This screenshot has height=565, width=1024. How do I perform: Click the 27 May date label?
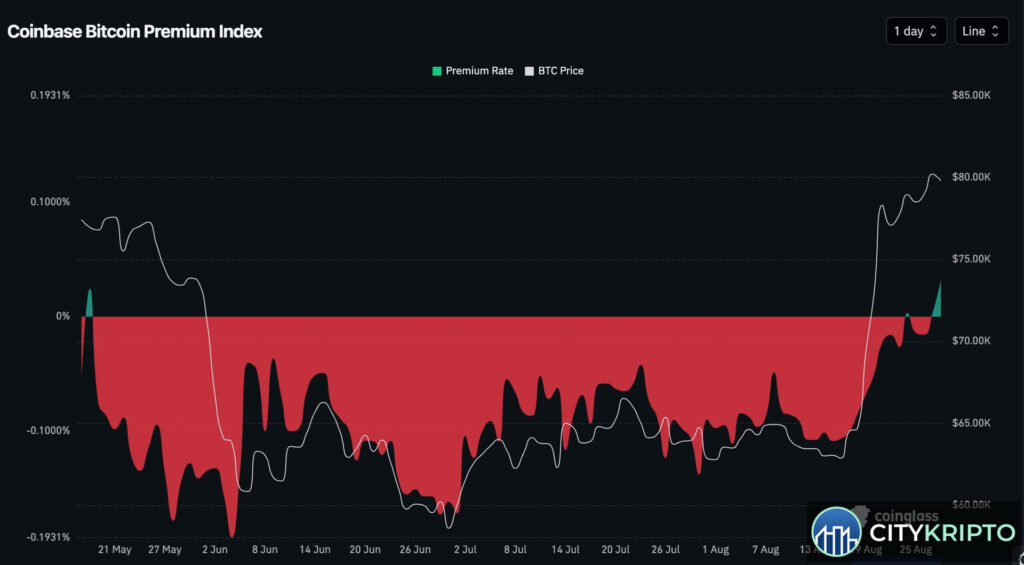tap(165, 550)
